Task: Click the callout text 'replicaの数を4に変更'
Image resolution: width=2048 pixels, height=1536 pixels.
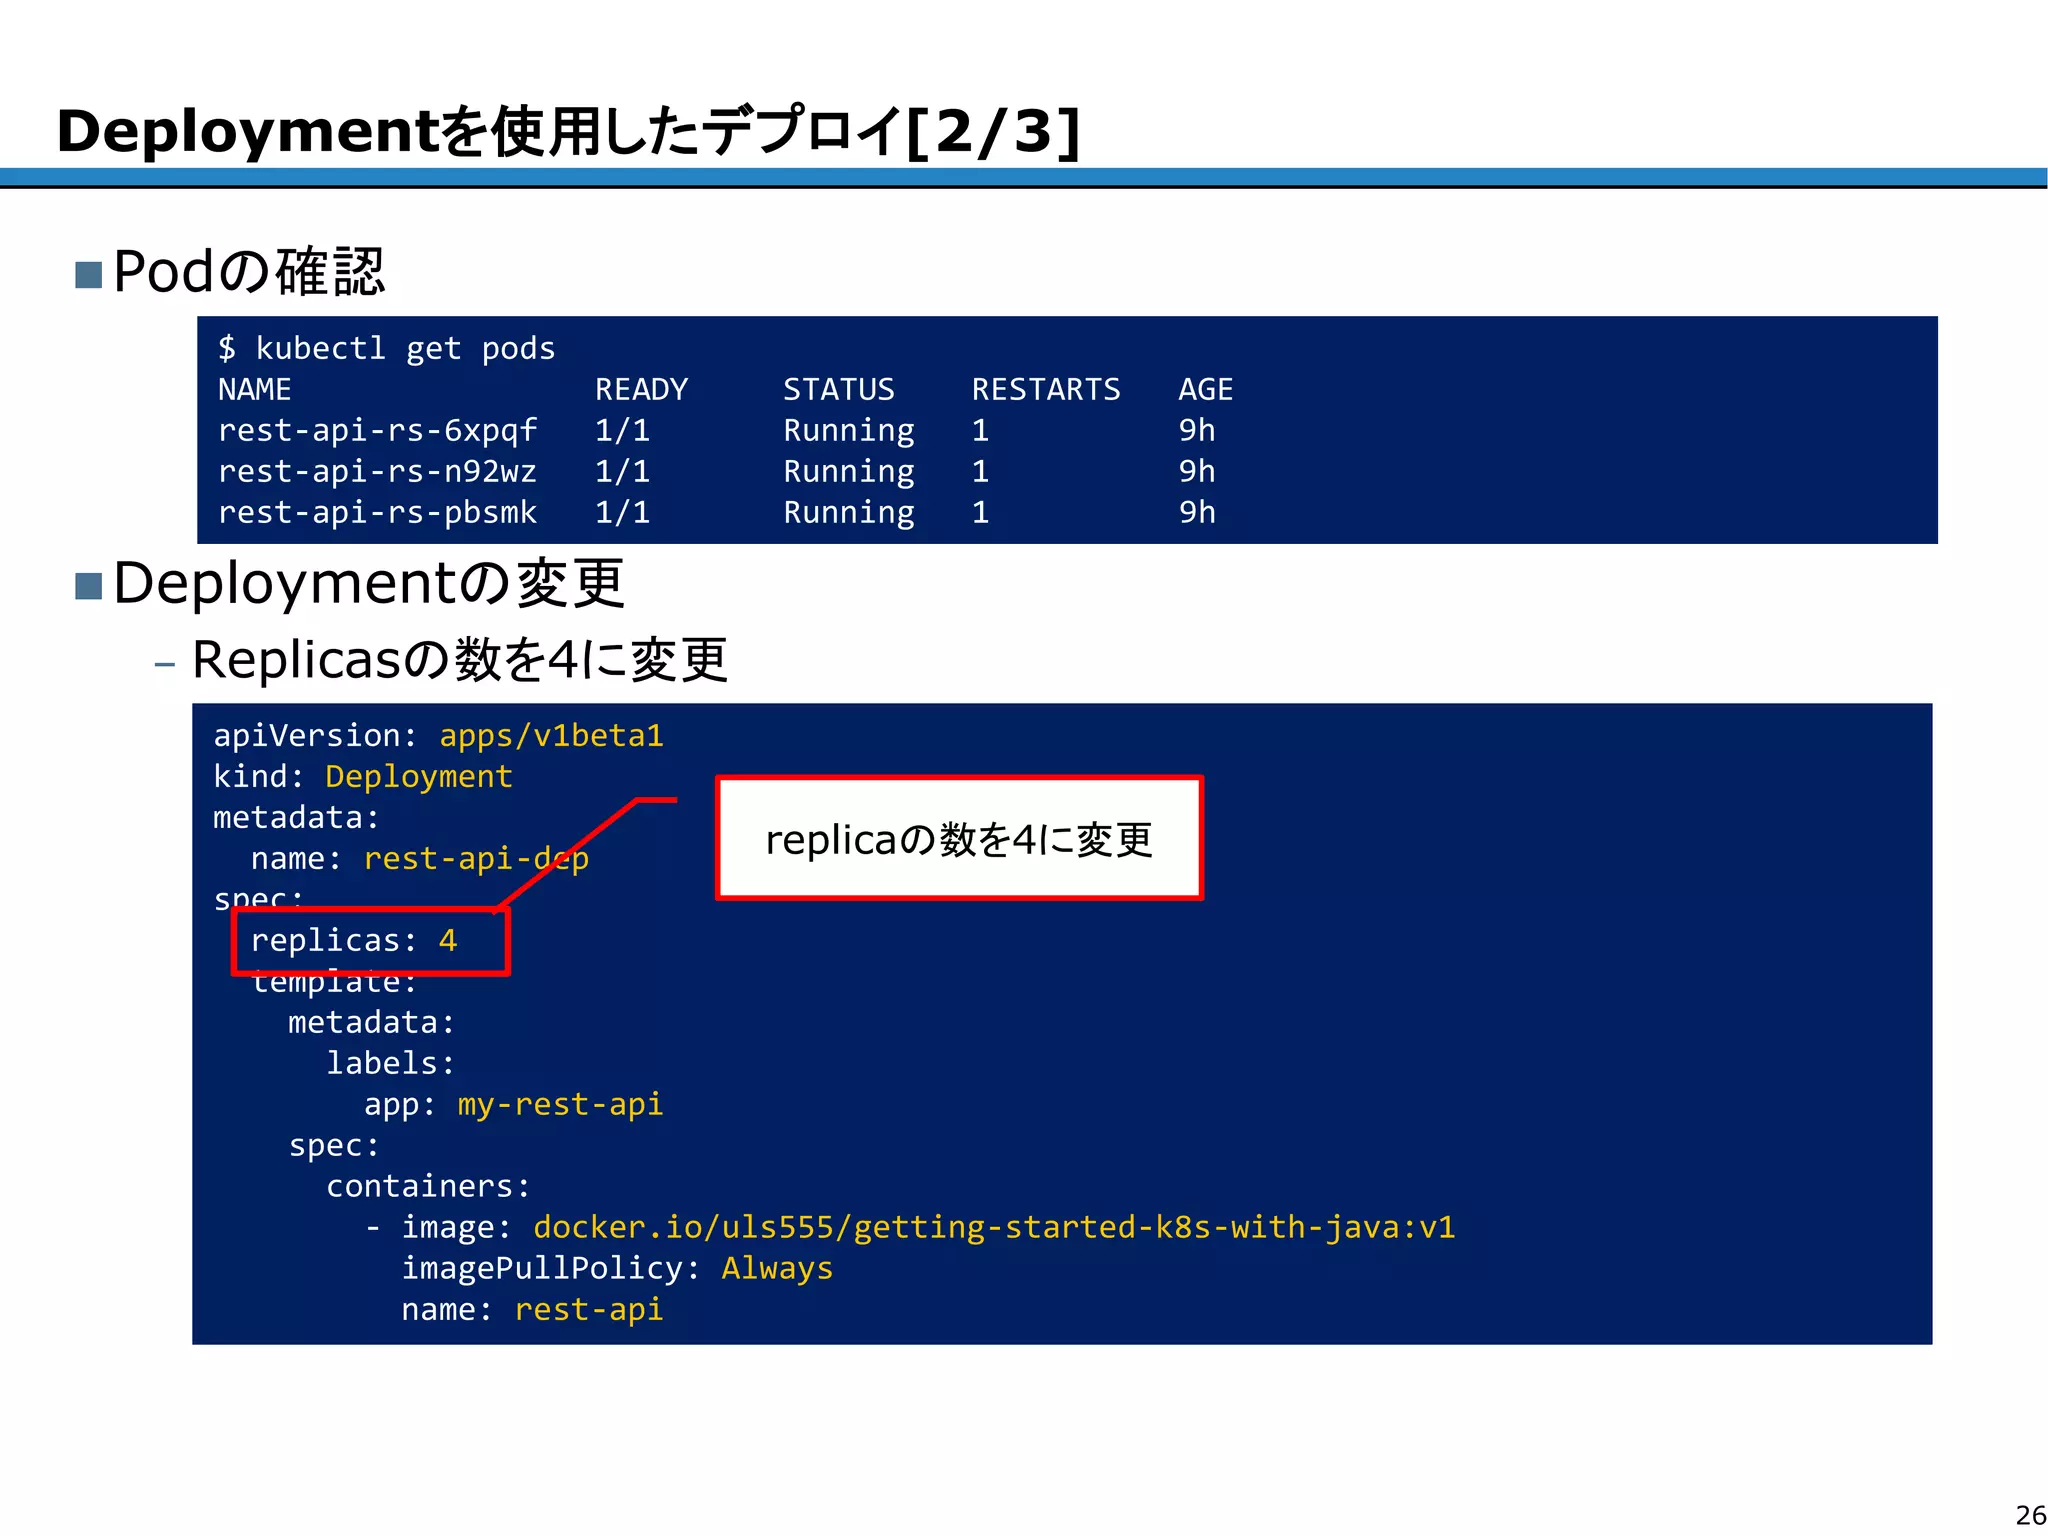Action: pyautogui.click(x=959, y=839)
